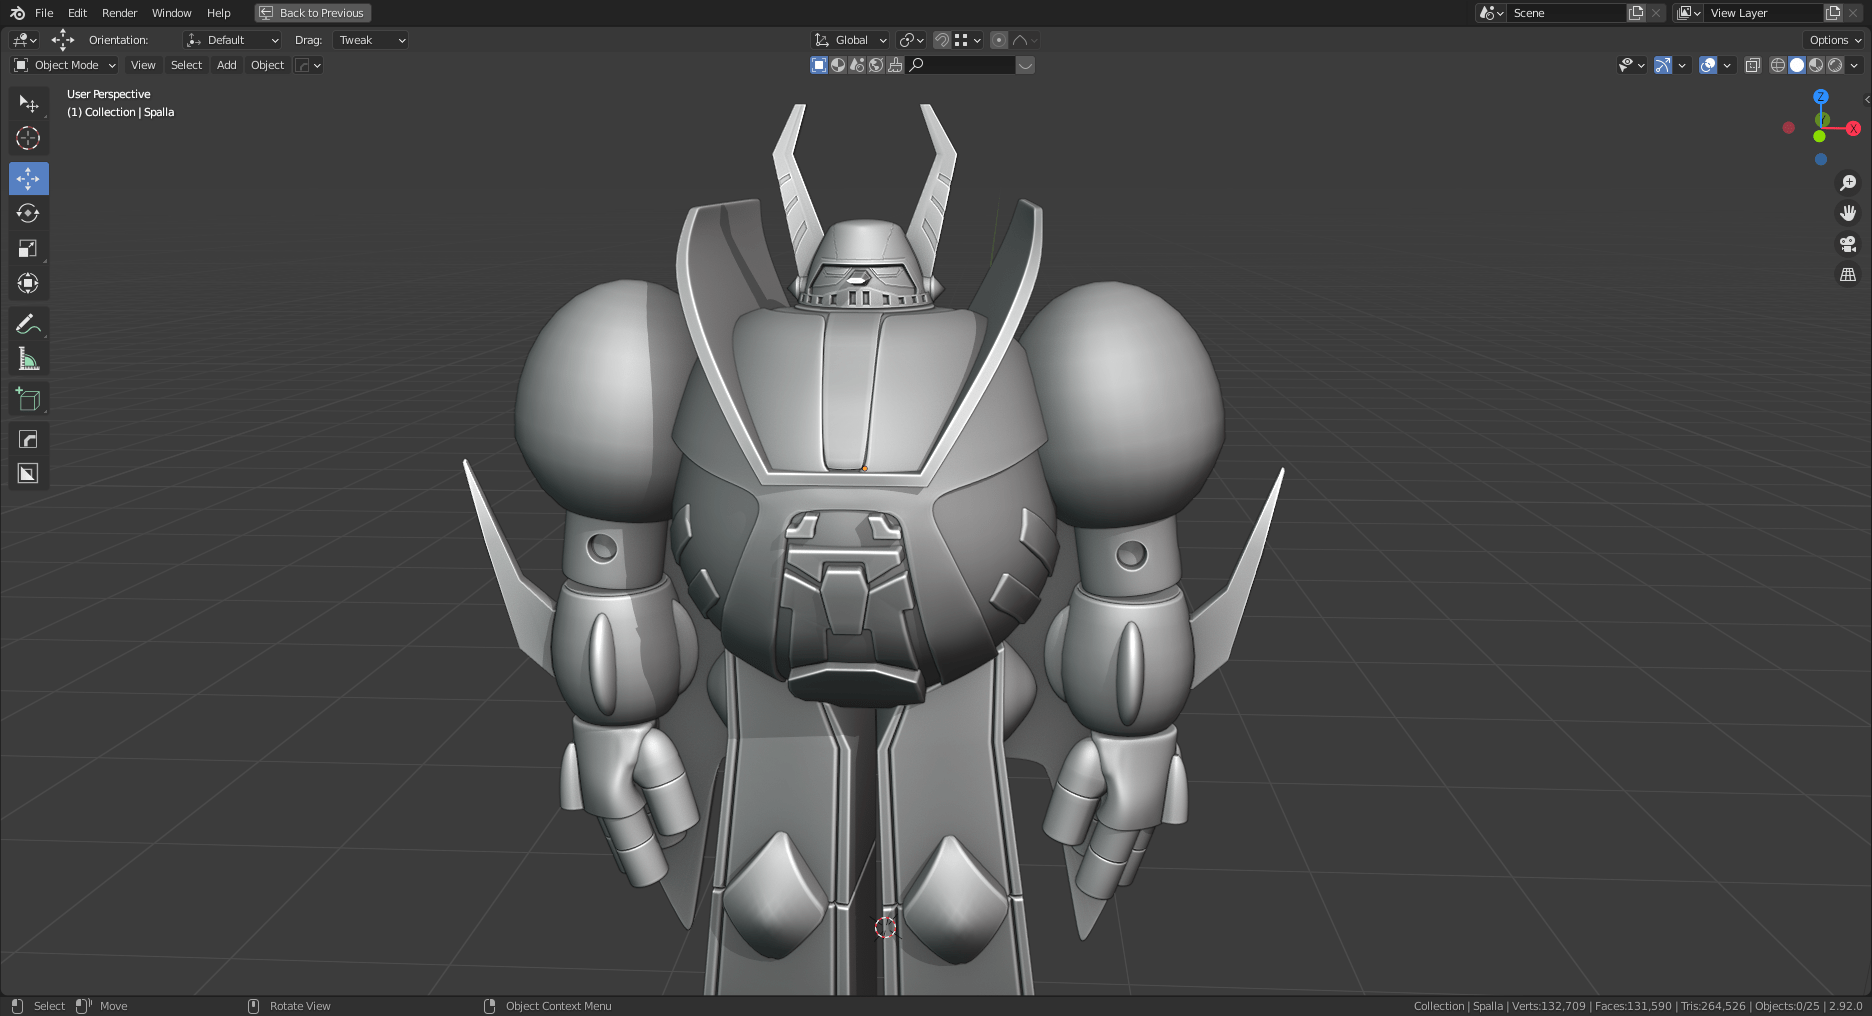Open the viewport Add menu
The image size is (1872, 1016).
[x=227, y=65]
